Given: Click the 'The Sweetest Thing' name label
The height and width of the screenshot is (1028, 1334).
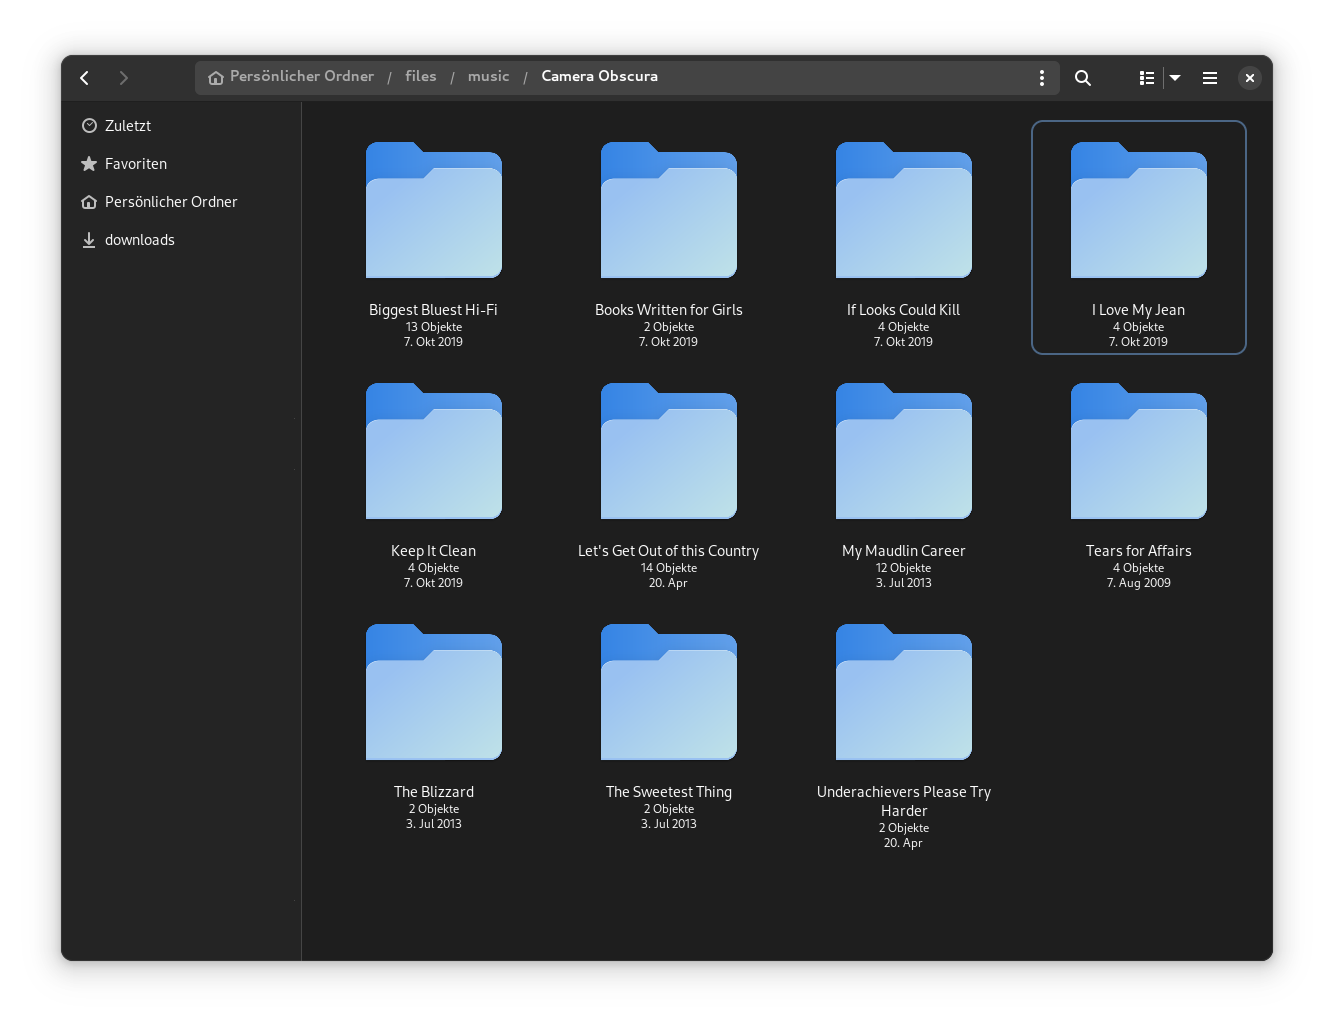Looking at the screenshot, I should coord(669,792).
